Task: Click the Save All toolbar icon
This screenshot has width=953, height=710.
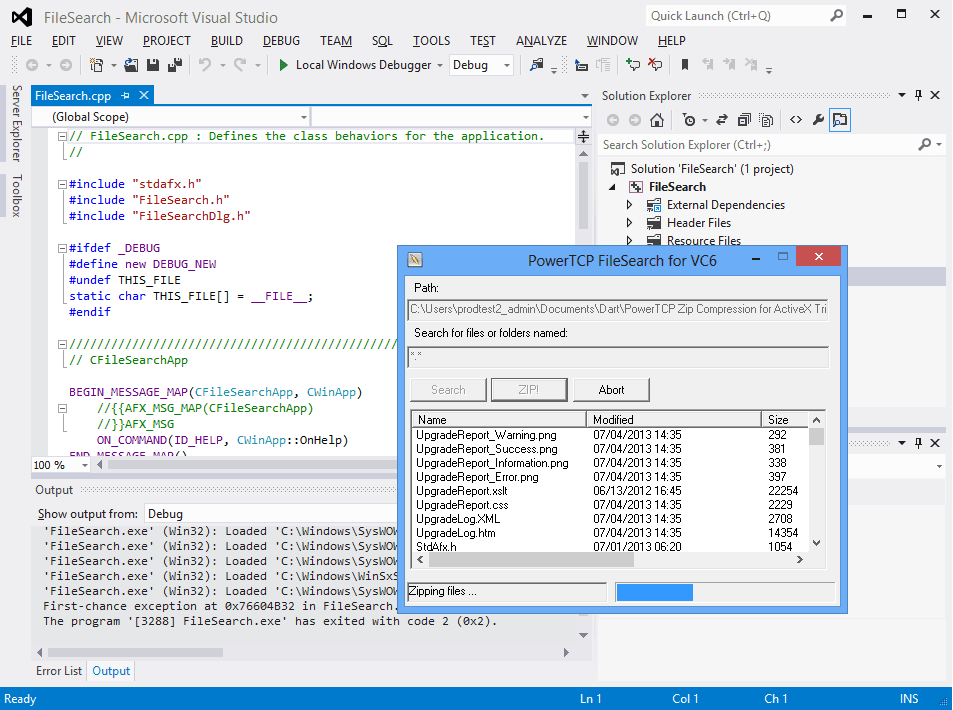Action: click(x=175, y=65)
